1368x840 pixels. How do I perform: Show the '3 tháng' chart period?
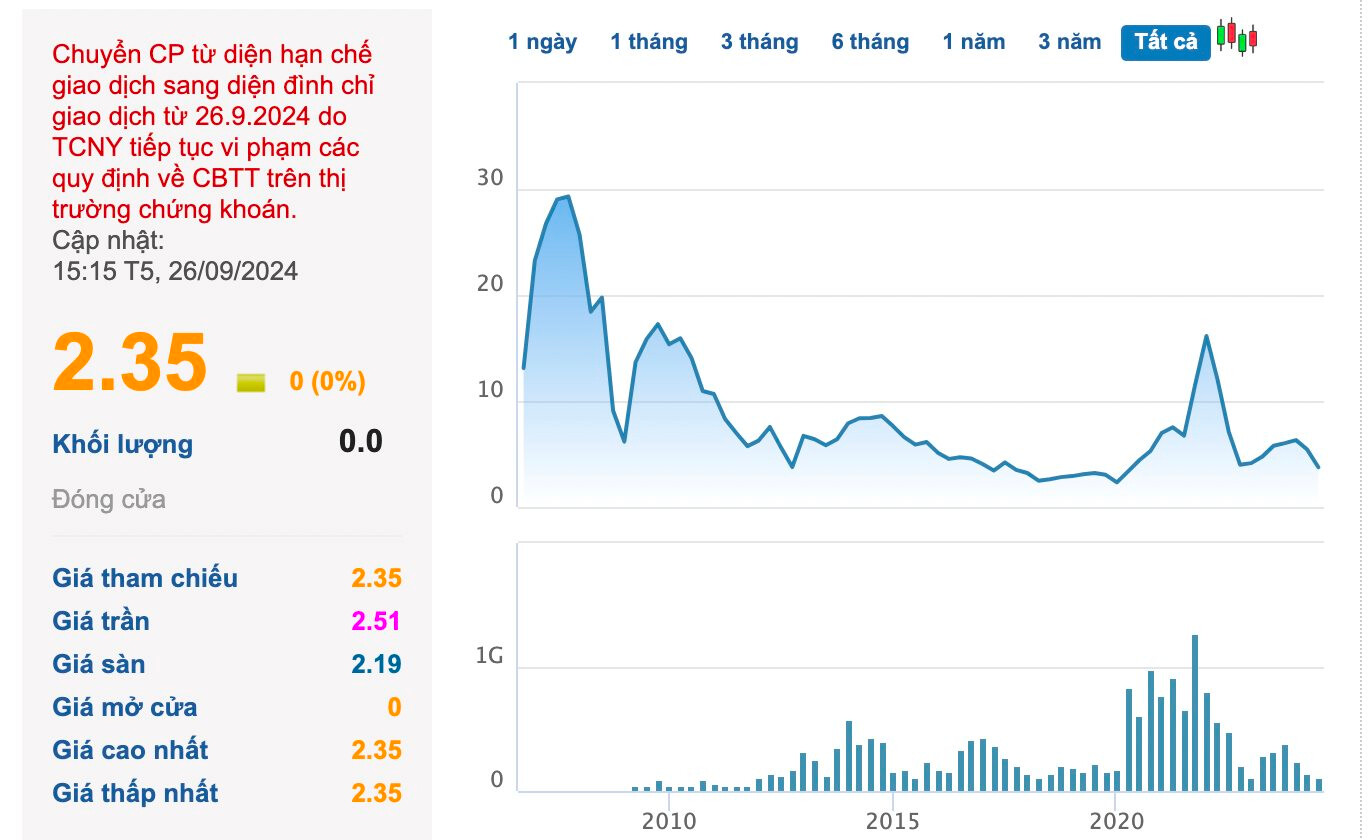[759, 42]
